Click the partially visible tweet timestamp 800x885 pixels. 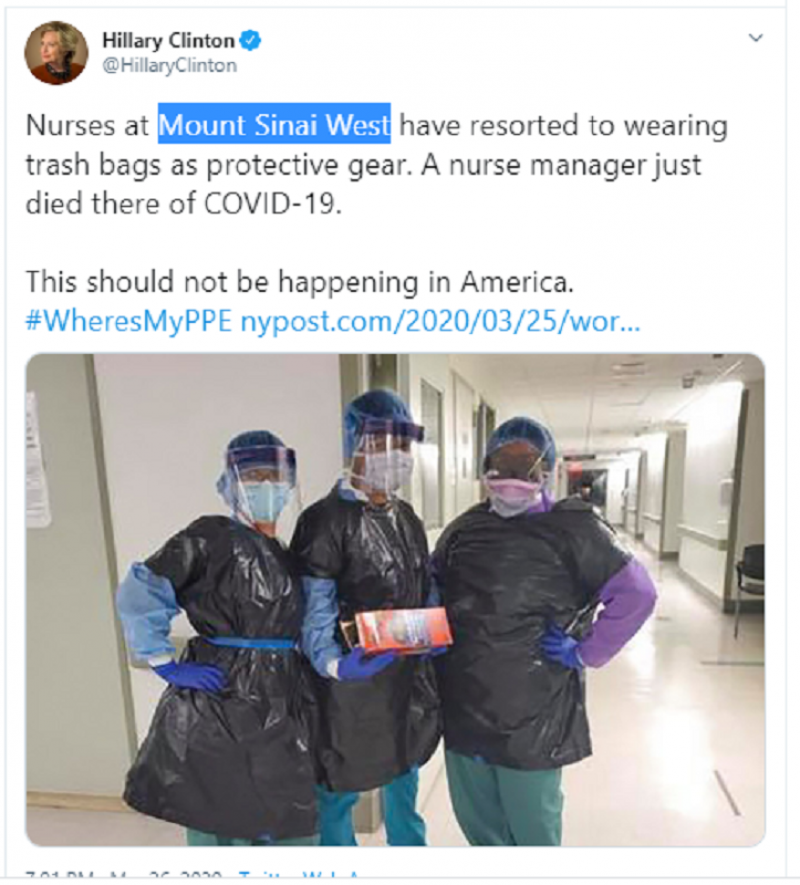pyautogui.click(x=124, y=876)
